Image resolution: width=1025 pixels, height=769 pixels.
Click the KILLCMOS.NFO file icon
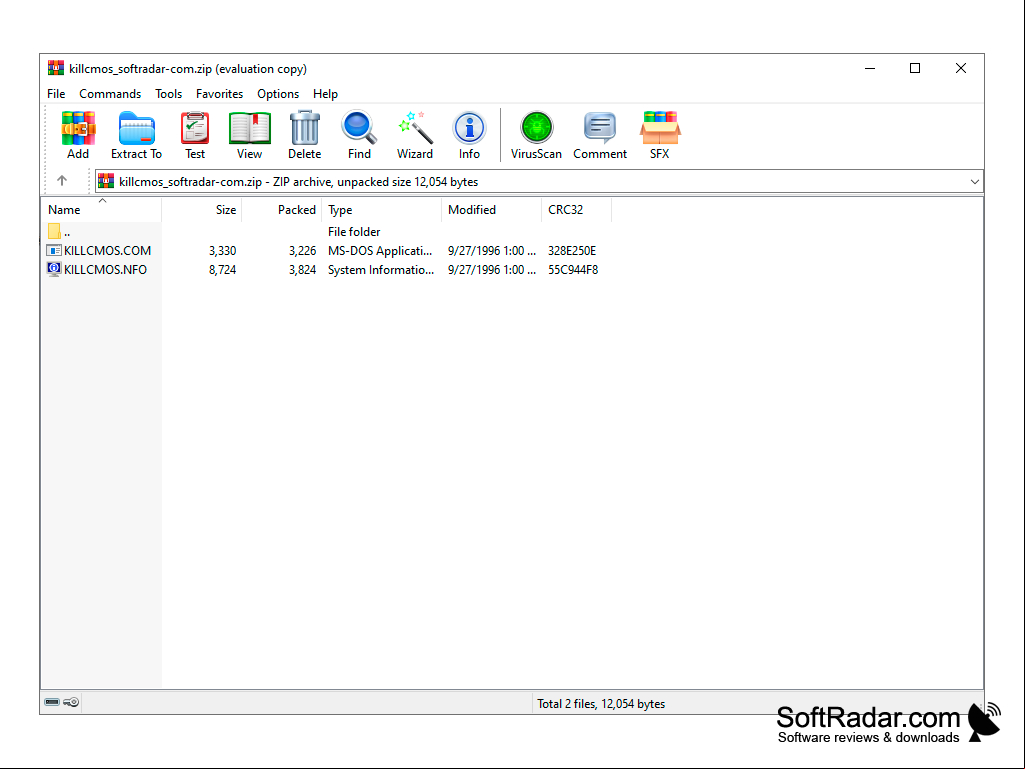(54, 269)
